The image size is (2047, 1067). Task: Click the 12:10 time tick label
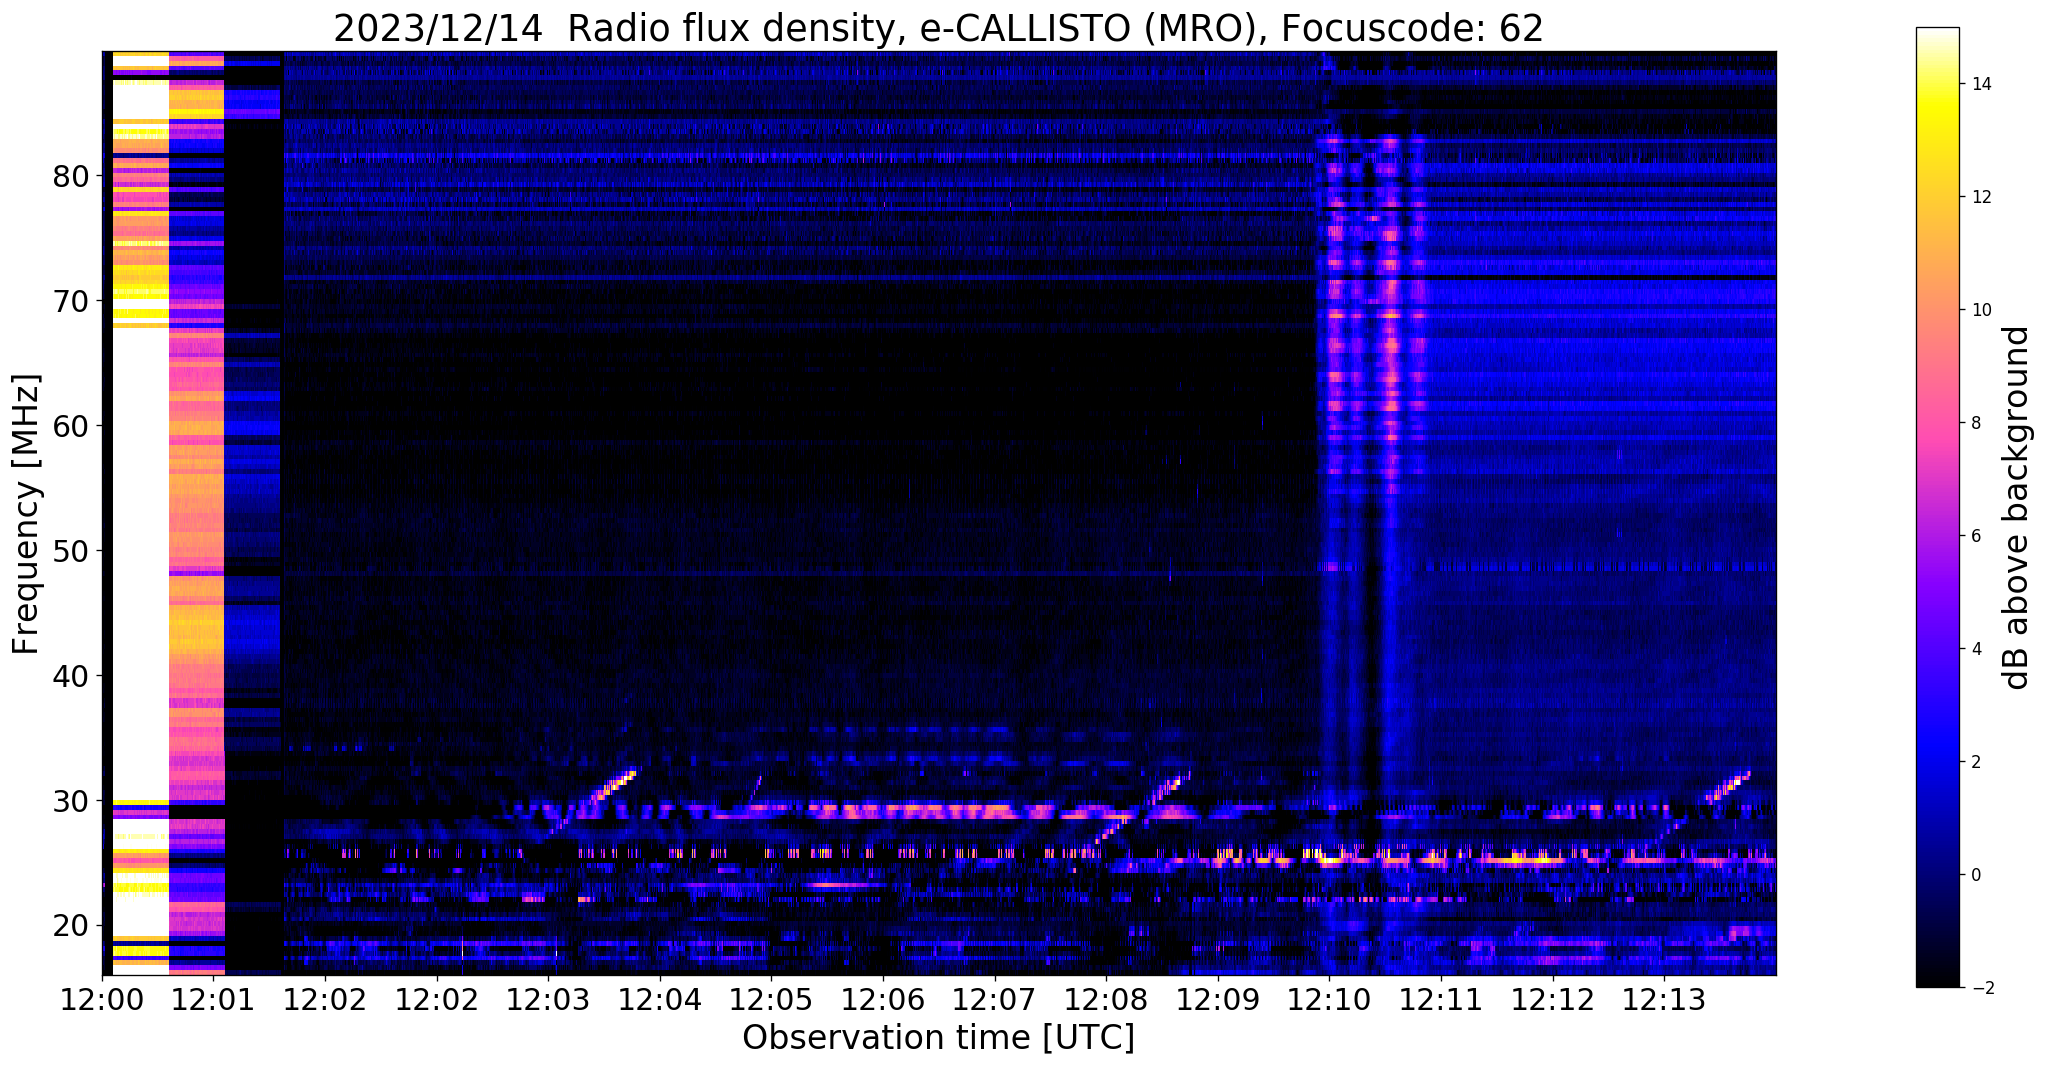coord(1329,1000)
